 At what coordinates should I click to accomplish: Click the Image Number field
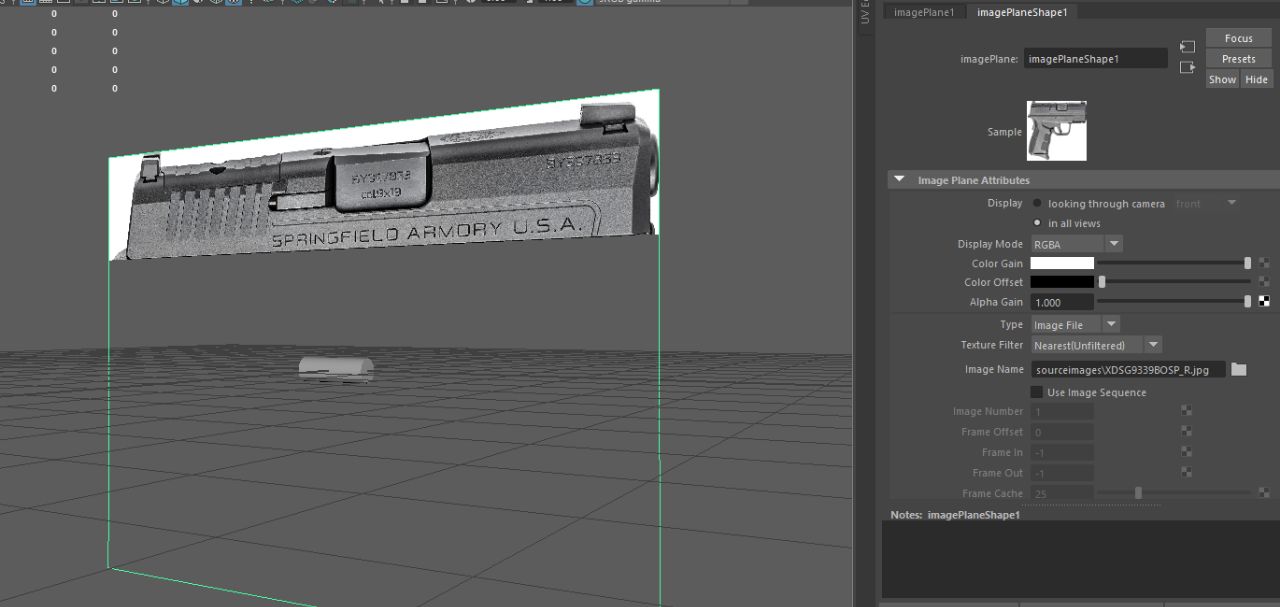[1062, 412]
